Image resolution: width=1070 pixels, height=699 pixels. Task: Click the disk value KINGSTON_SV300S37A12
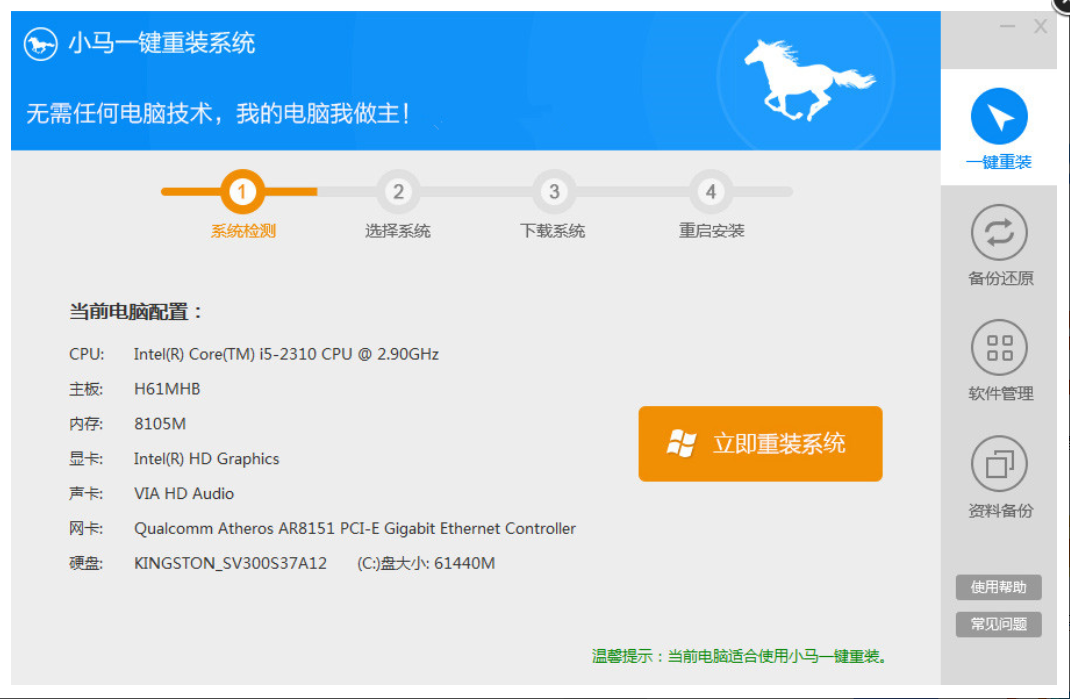(x=231, y=563)
